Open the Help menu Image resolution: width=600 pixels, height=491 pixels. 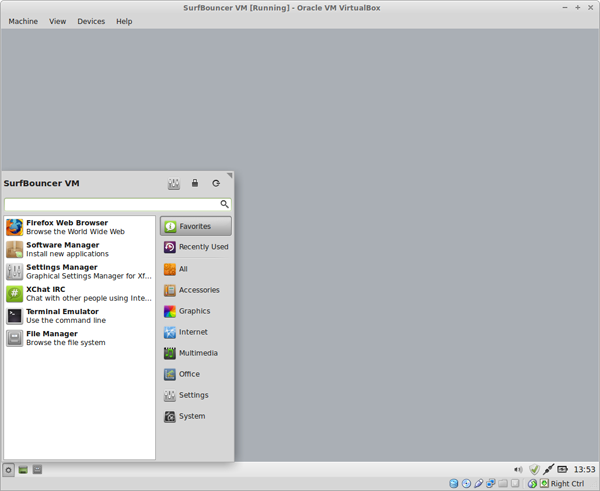pos(124,21)
